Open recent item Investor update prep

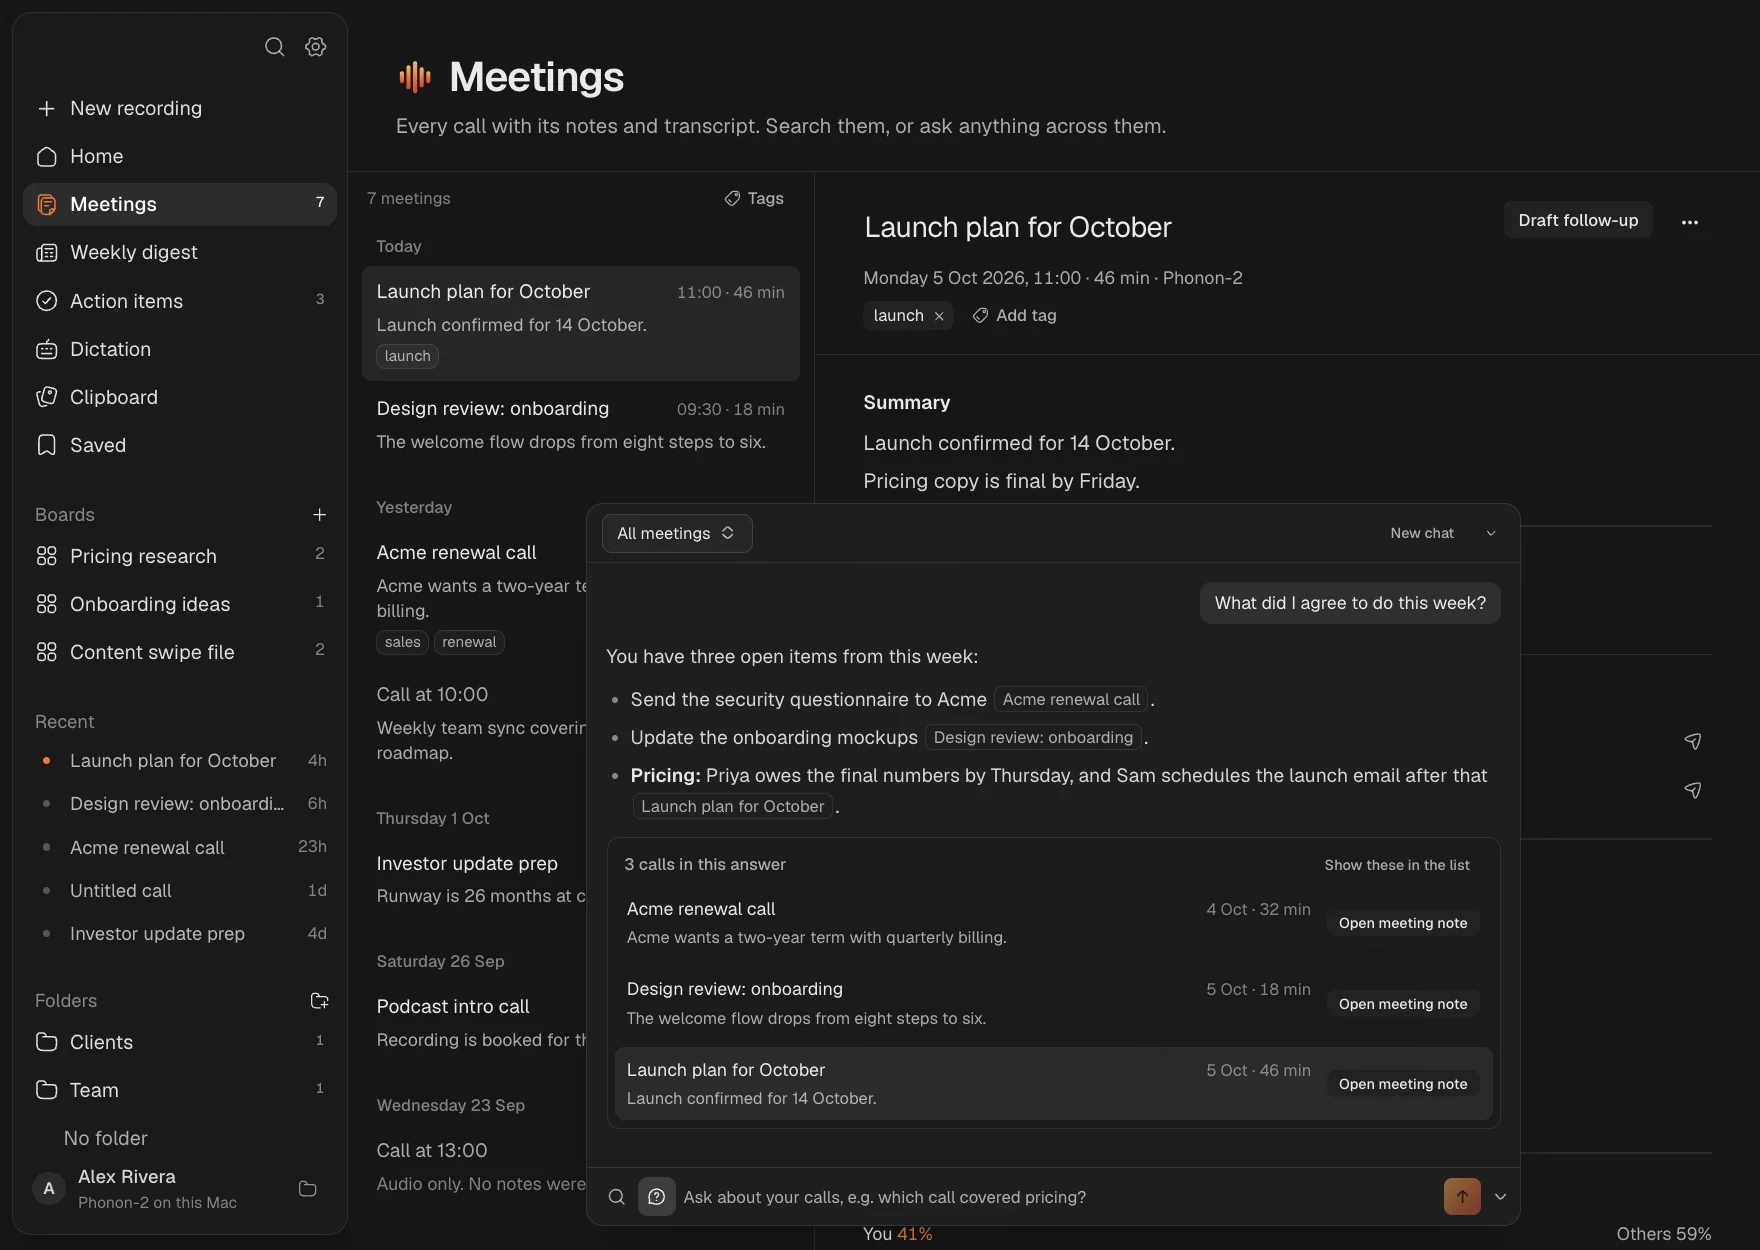tap(180, 933)
